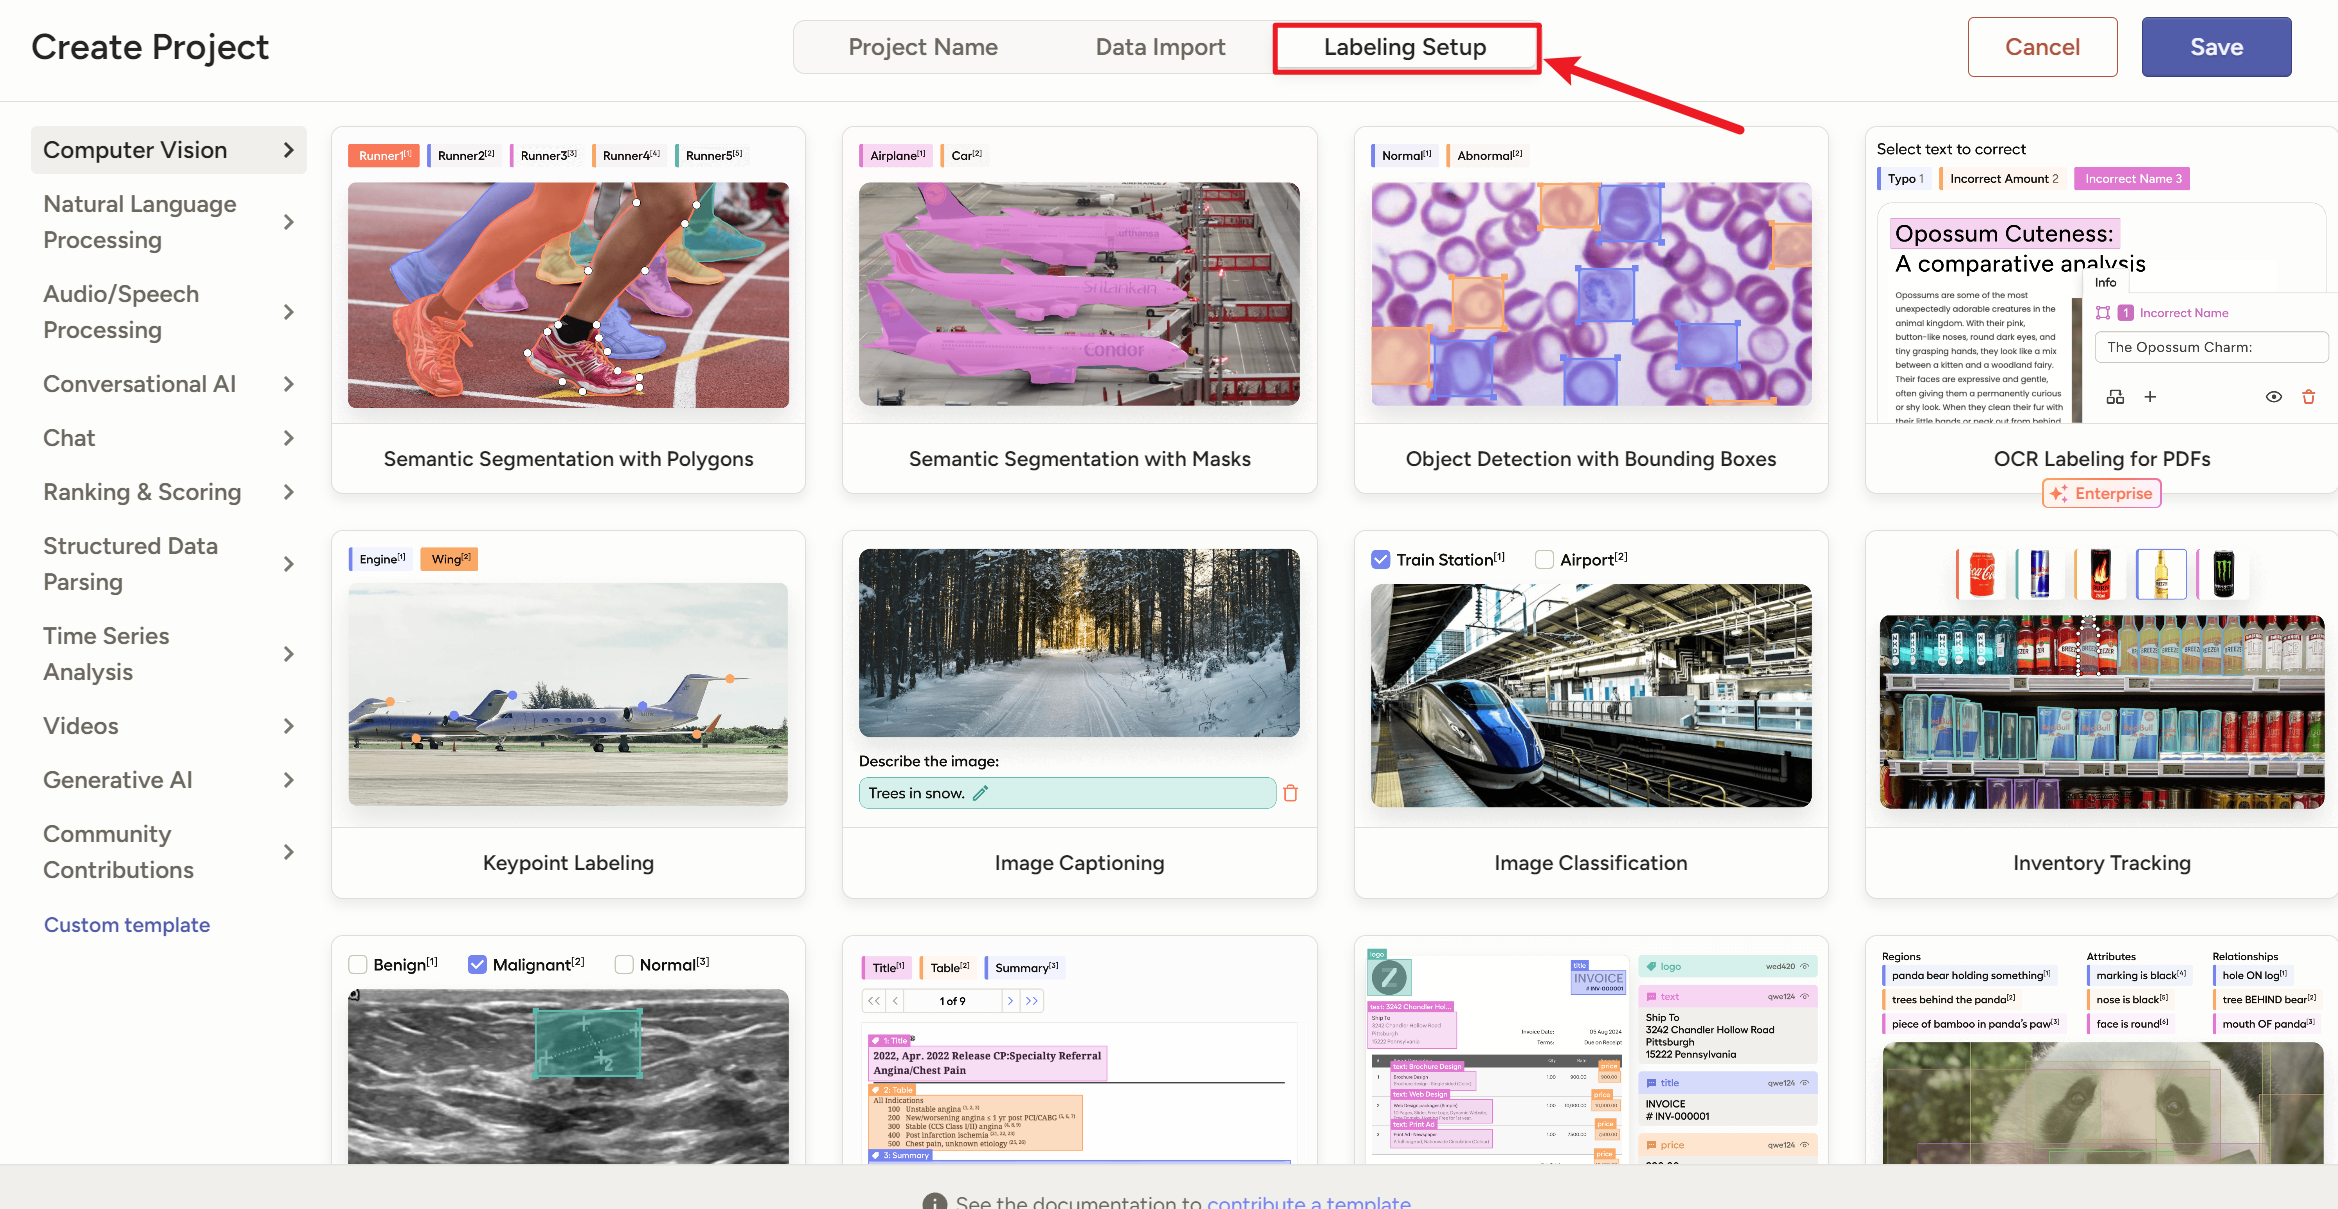Open Custom template link
The image size is (2338, 1209).
[x=127, y=925]
